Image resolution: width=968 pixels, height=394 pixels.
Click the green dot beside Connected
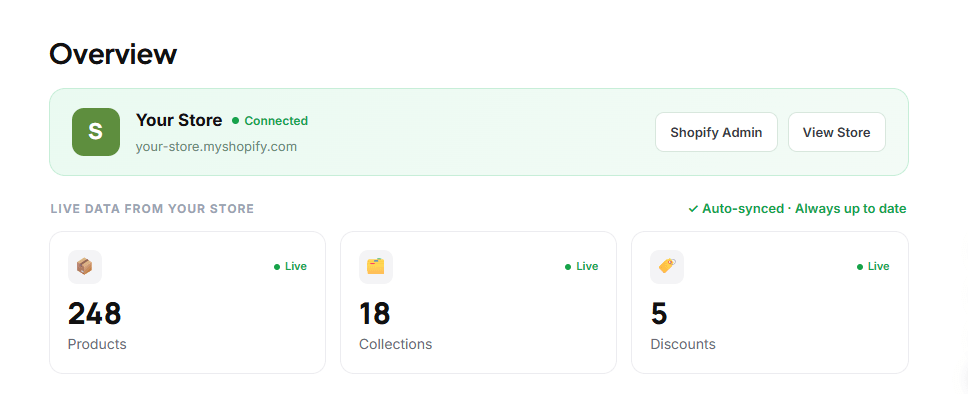235,120
